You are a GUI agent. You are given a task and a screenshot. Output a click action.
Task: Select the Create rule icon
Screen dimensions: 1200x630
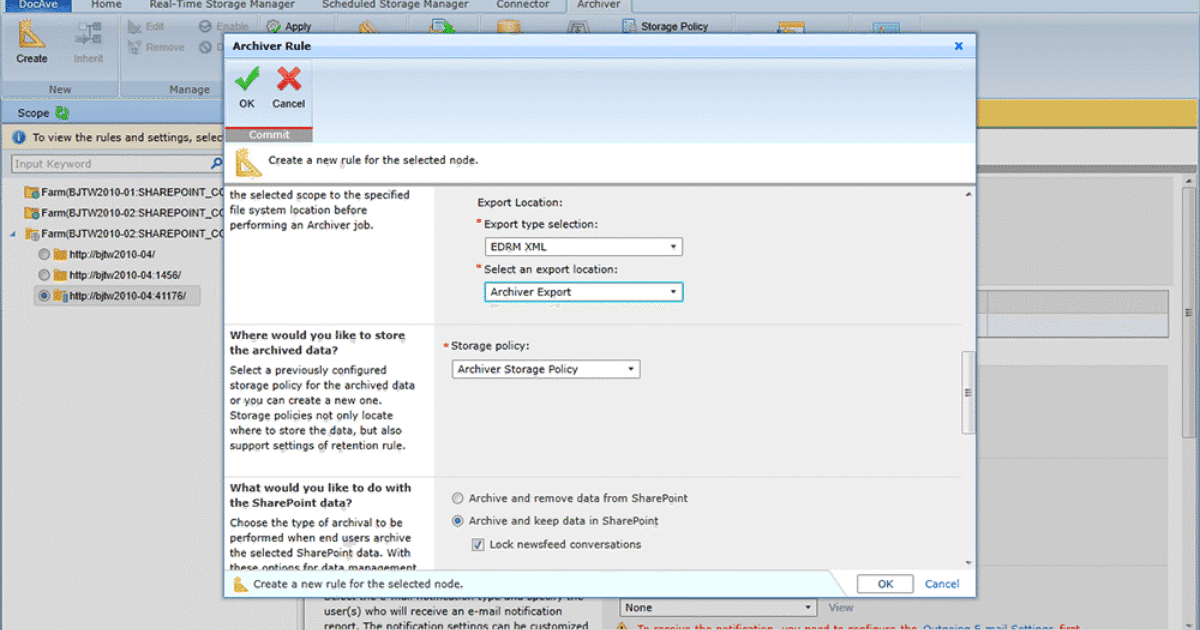[x=31, y=42]
